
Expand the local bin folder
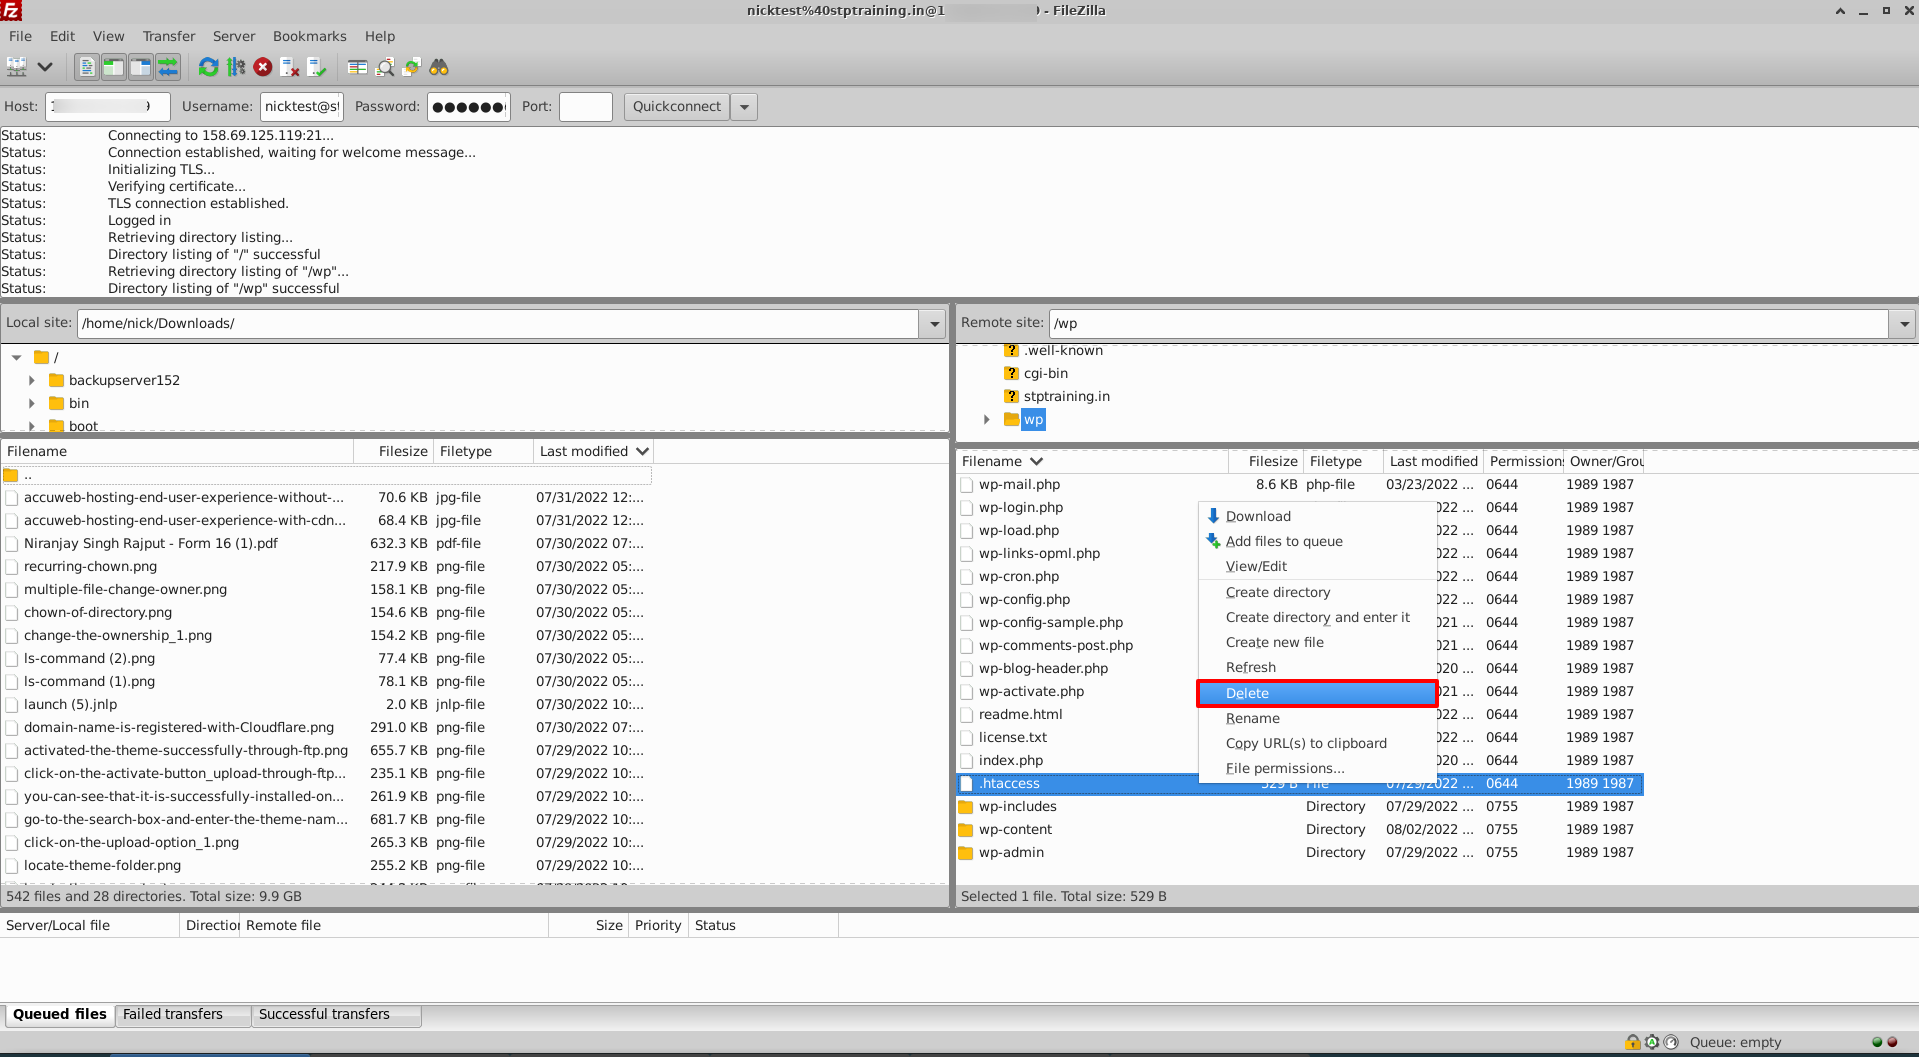click(31, 403)
